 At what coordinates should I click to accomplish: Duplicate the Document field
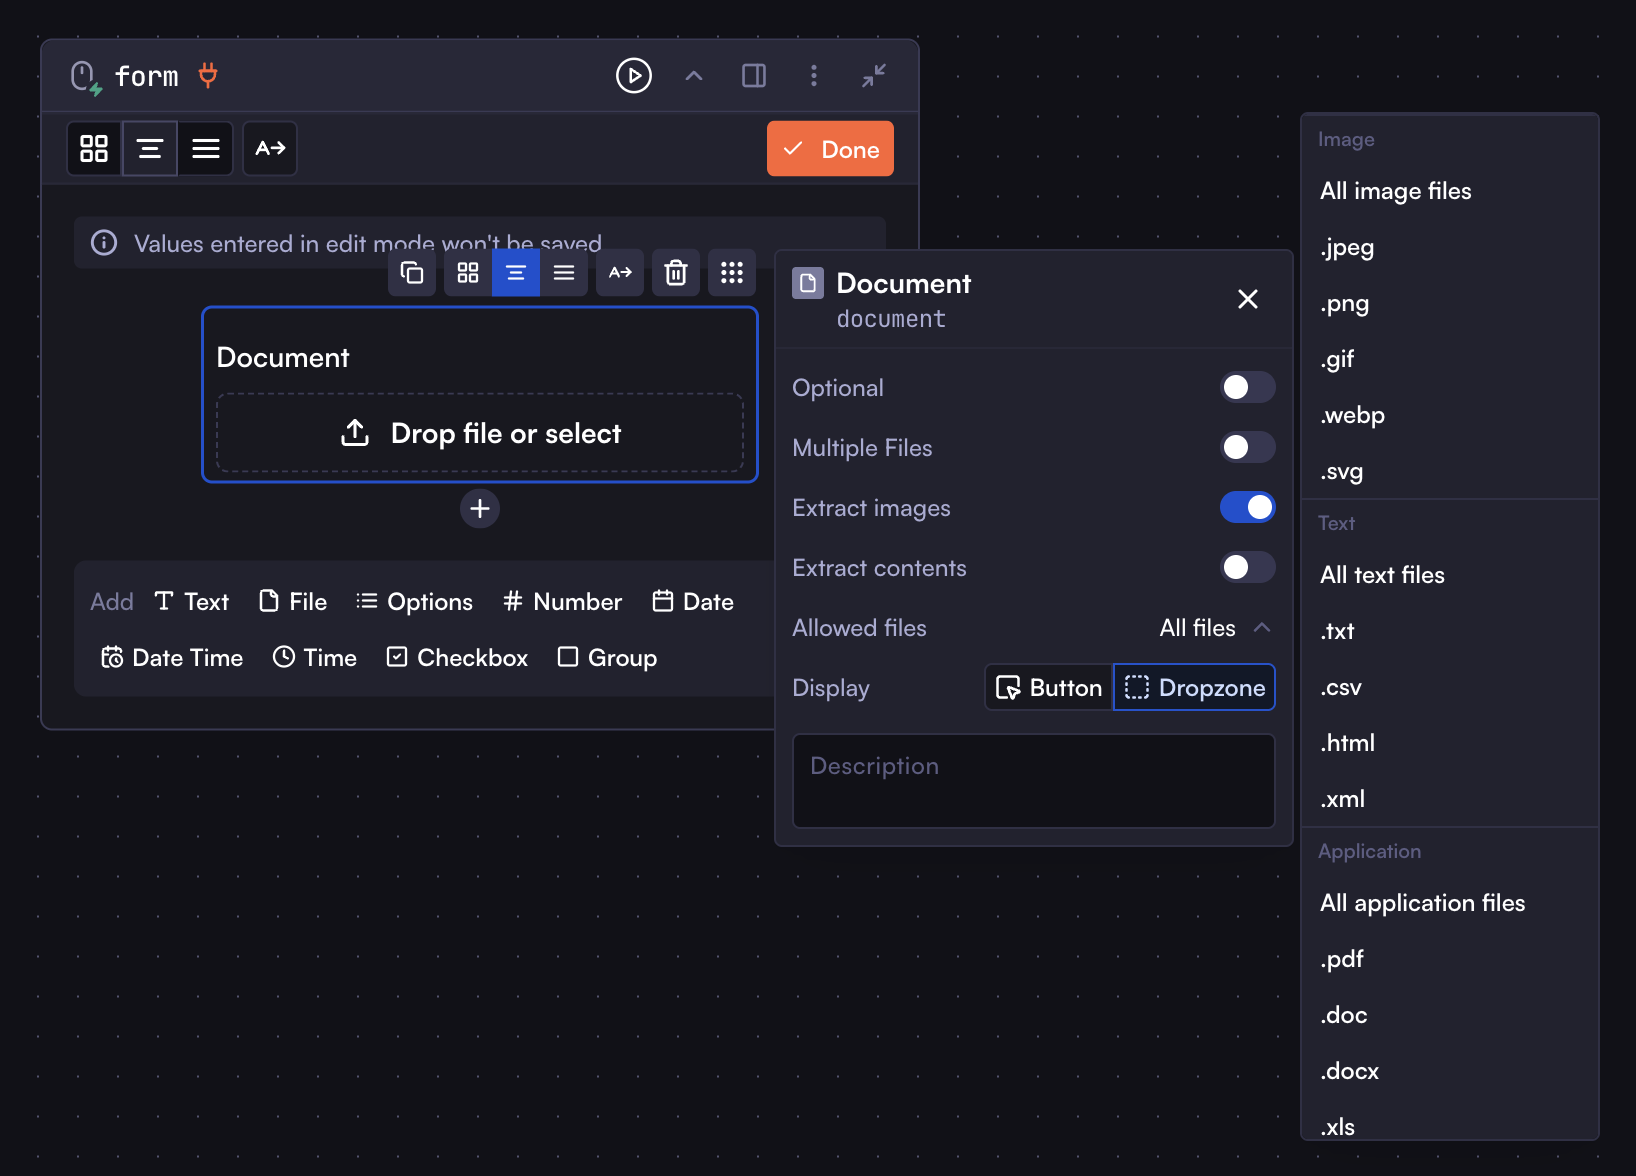[412, 272]
